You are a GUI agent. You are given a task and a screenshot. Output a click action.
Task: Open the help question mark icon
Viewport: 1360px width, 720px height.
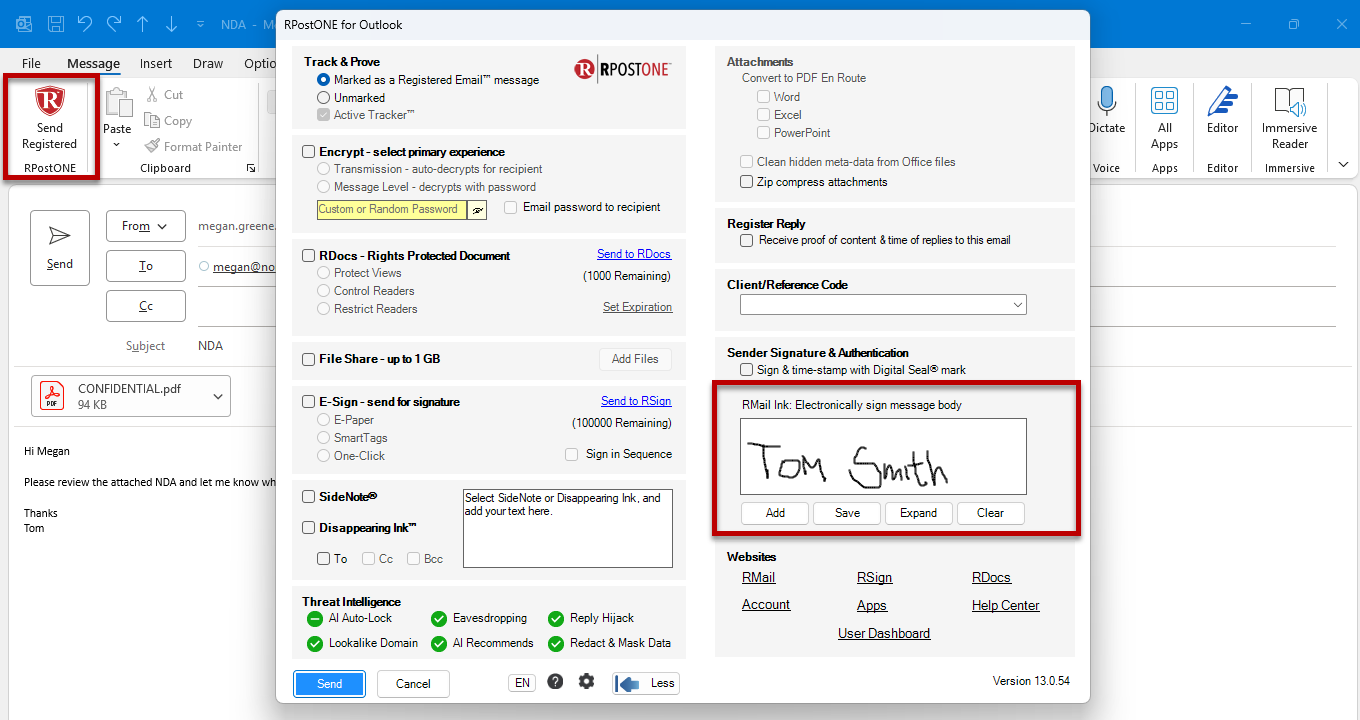(555, 682)
